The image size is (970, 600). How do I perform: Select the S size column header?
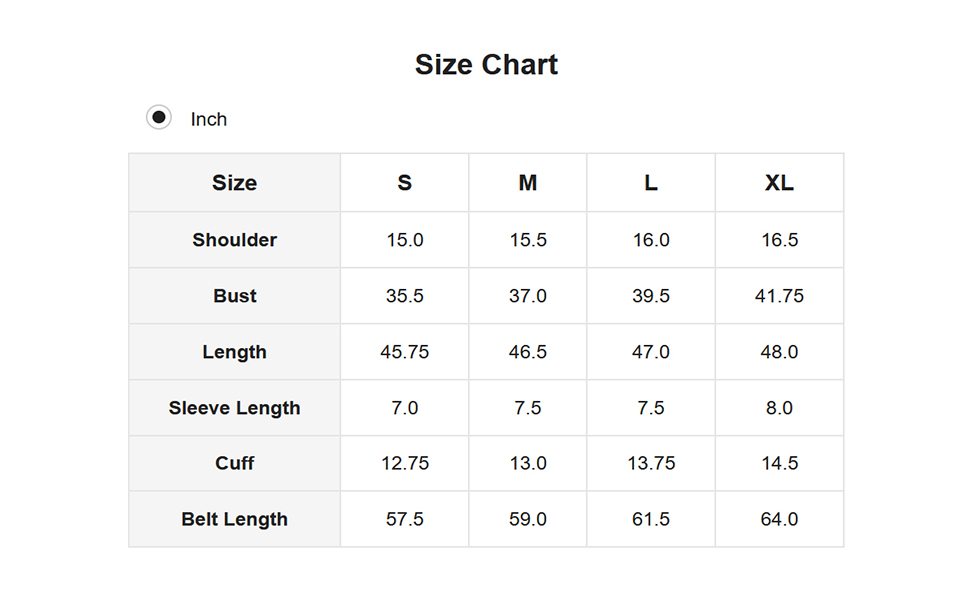click(404, 183)
